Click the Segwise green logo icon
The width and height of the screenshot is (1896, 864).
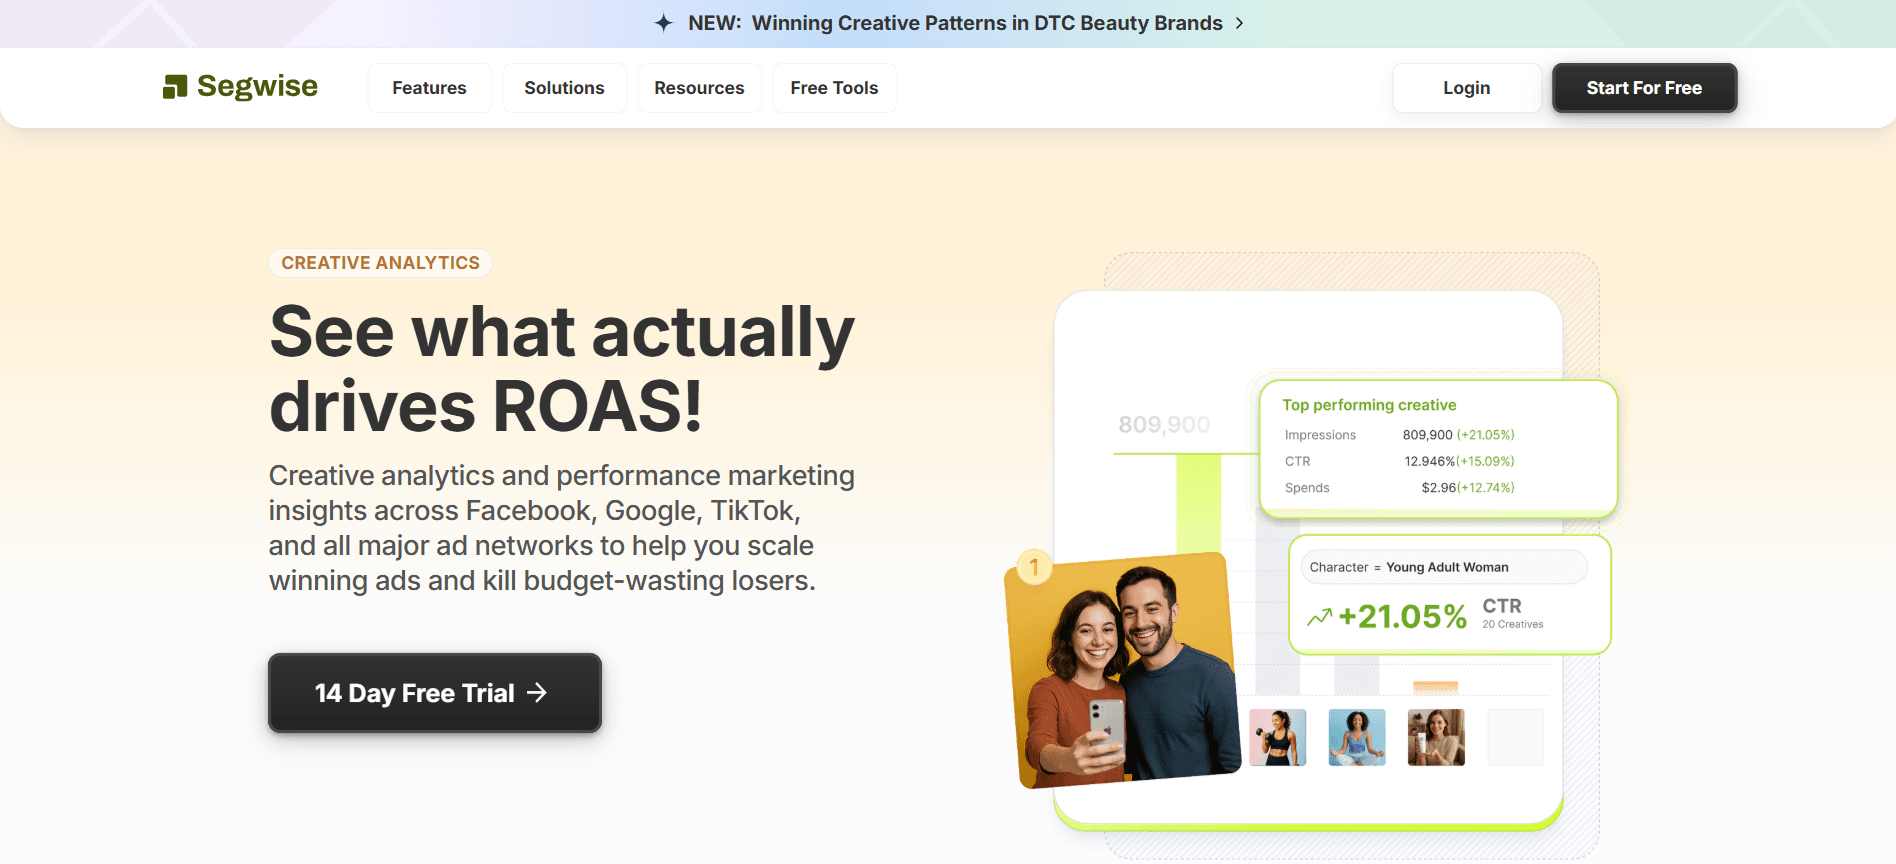pyautogui.click(x=175, y=88)
